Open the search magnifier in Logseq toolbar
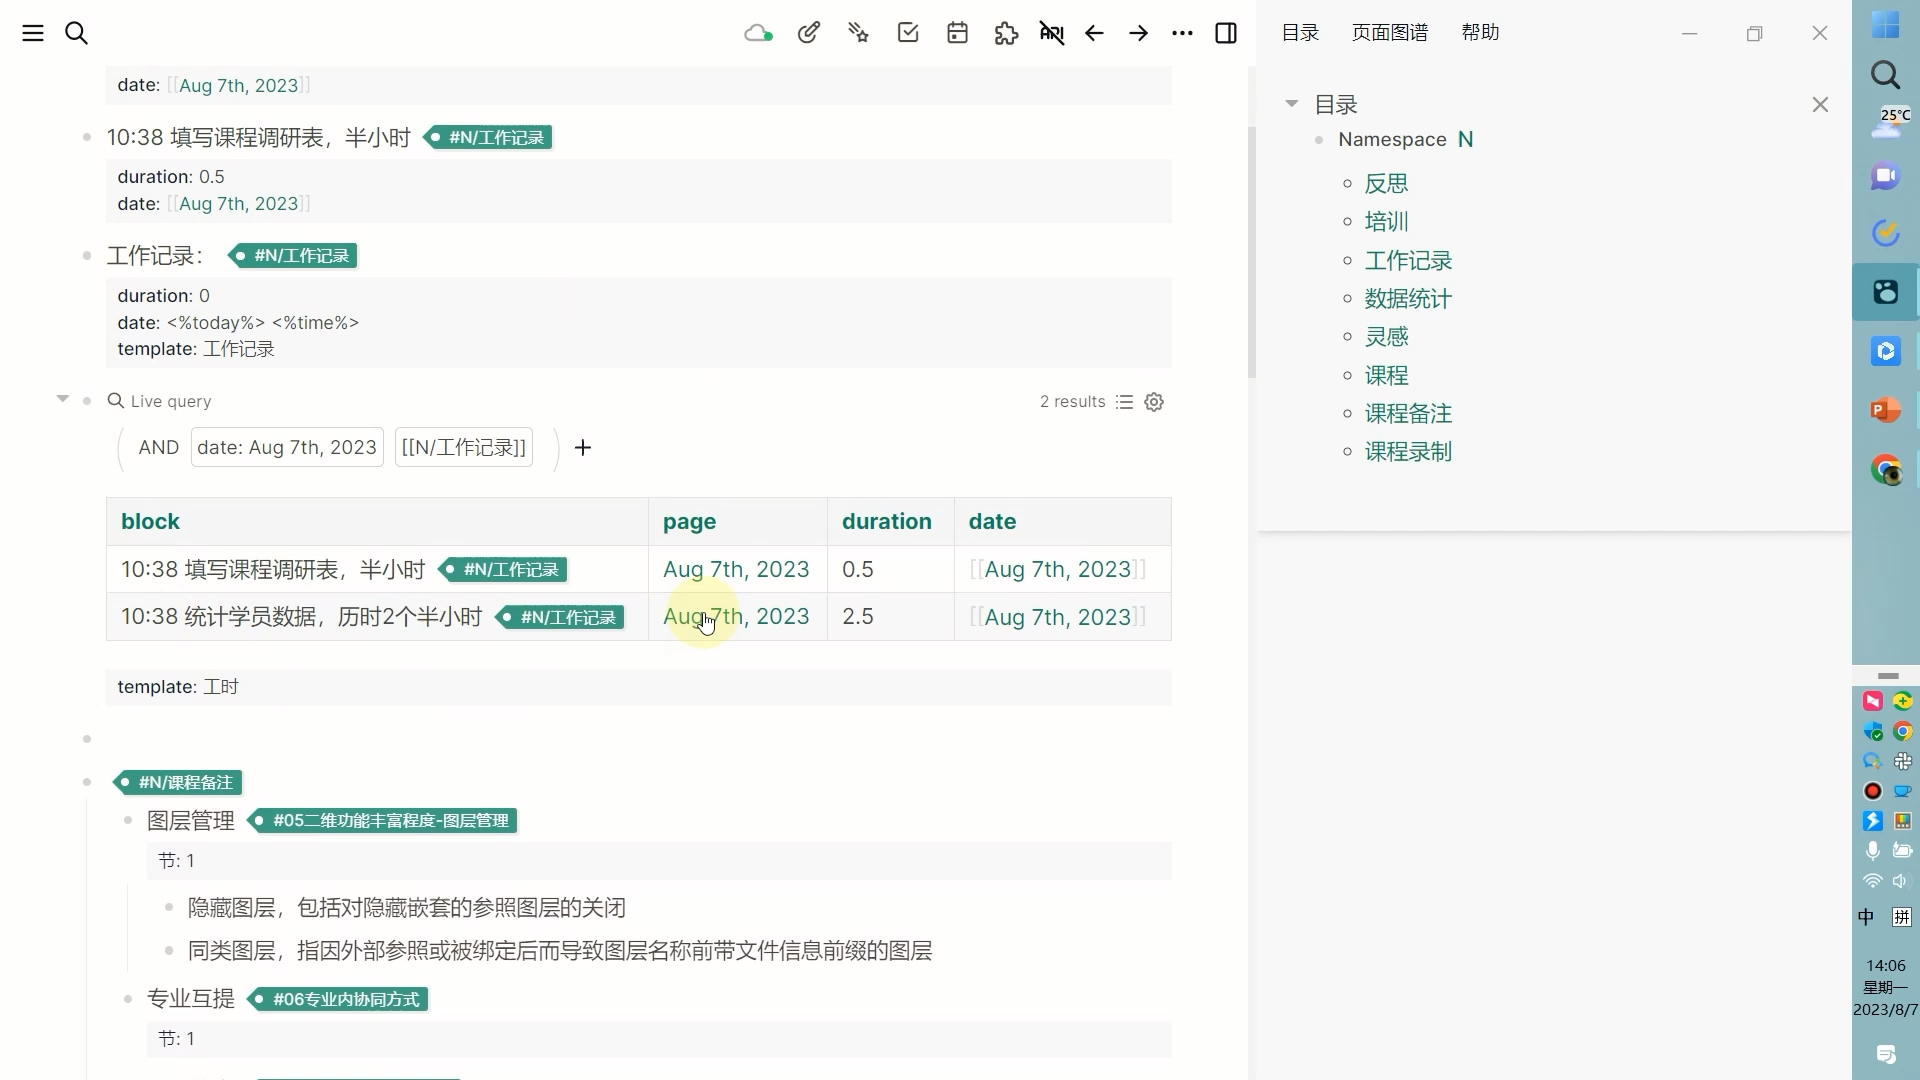 pyautogui.click(x=77, y=33)
